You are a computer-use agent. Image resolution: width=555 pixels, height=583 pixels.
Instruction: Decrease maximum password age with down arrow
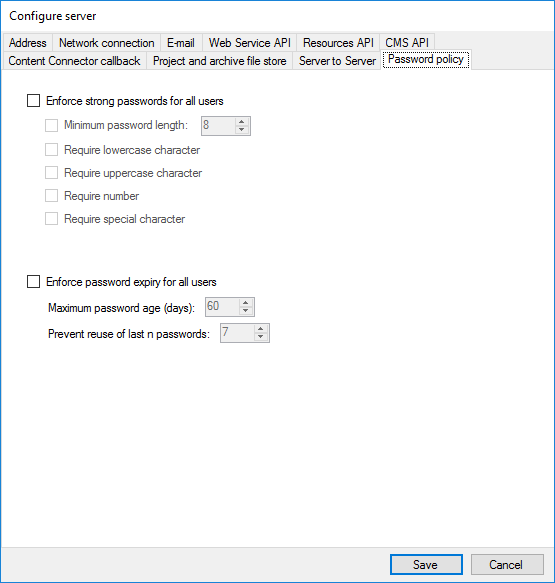(245, 311)
